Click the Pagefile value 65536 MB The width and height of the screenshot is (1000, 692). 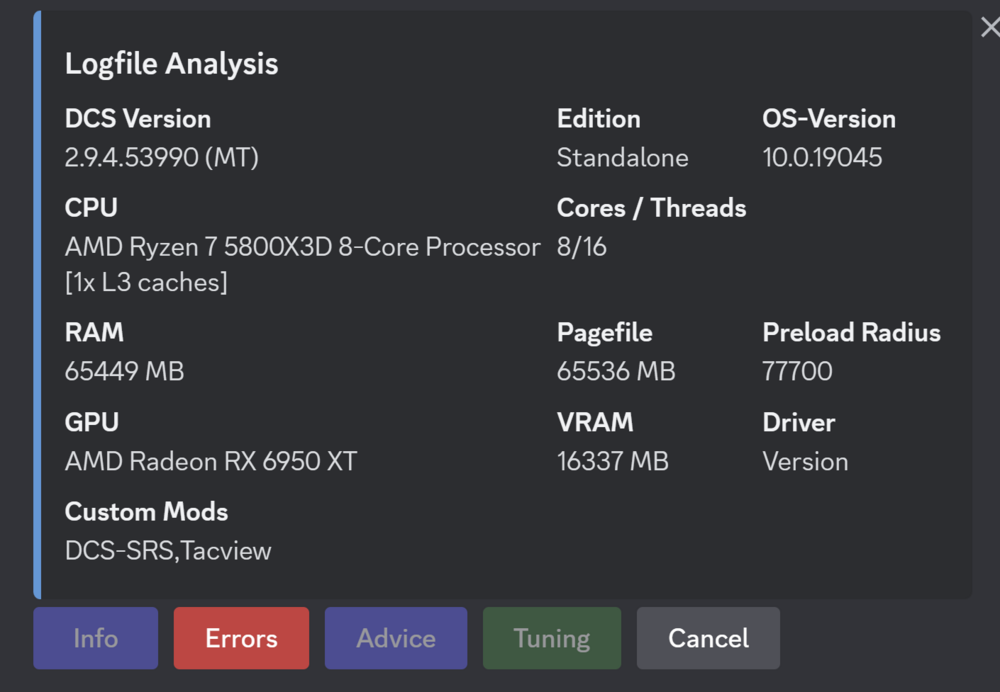[x=615, y=371]
